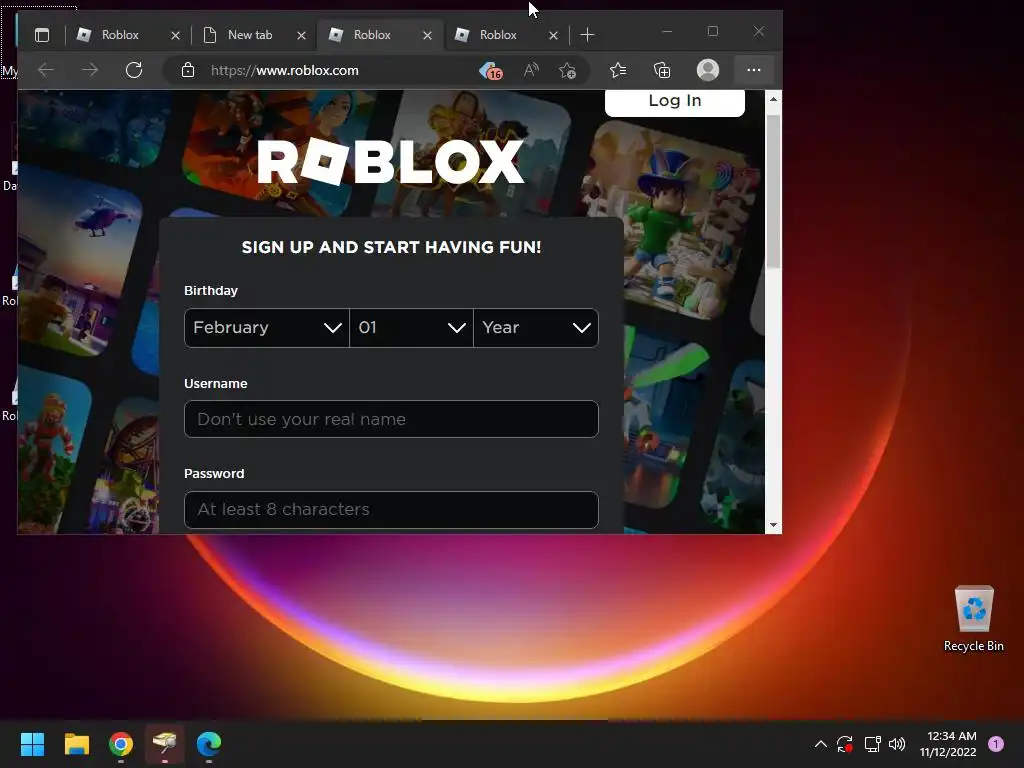Open the Favorites list icon
Viewport: 1024px width, 768px height.
pos(618,70)
